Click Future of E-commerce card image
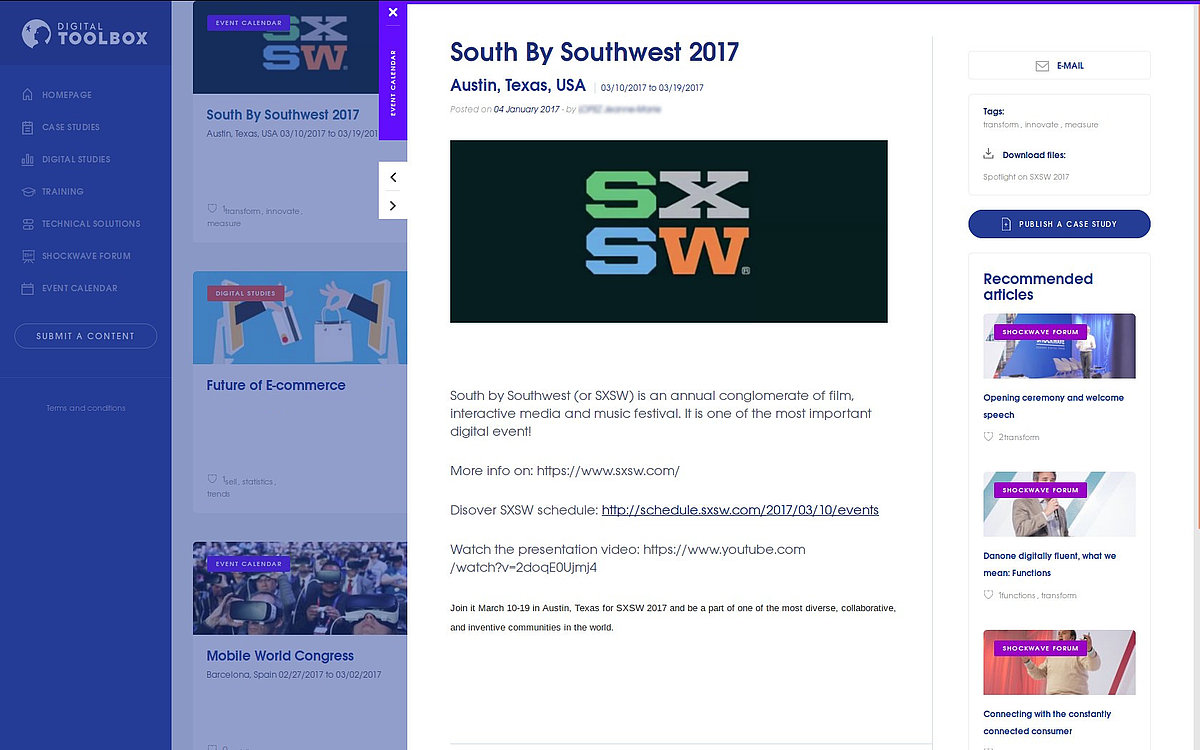Screen dimensions: 1200x750 point(300,318)
